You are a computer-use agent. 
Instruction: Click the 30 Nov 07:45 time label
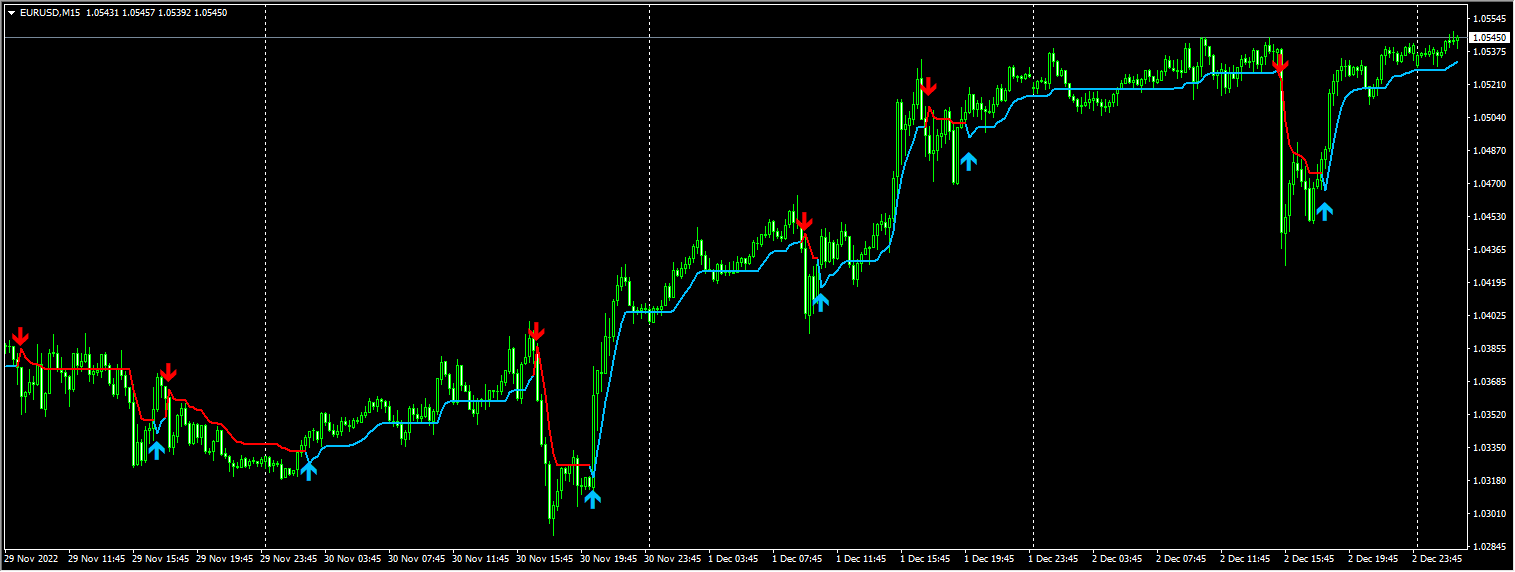(416, 559)
